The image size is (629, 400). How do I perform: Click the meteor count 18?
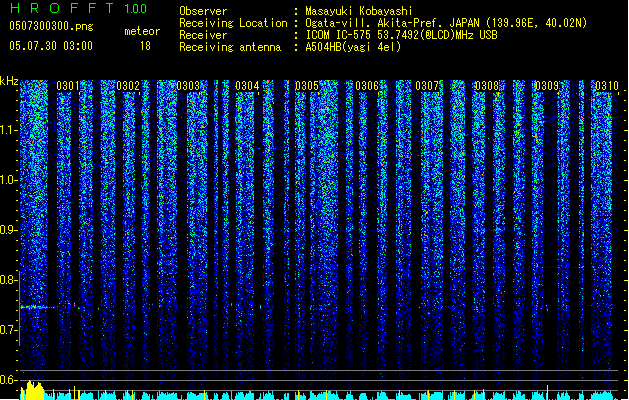[x=145, y=46]
